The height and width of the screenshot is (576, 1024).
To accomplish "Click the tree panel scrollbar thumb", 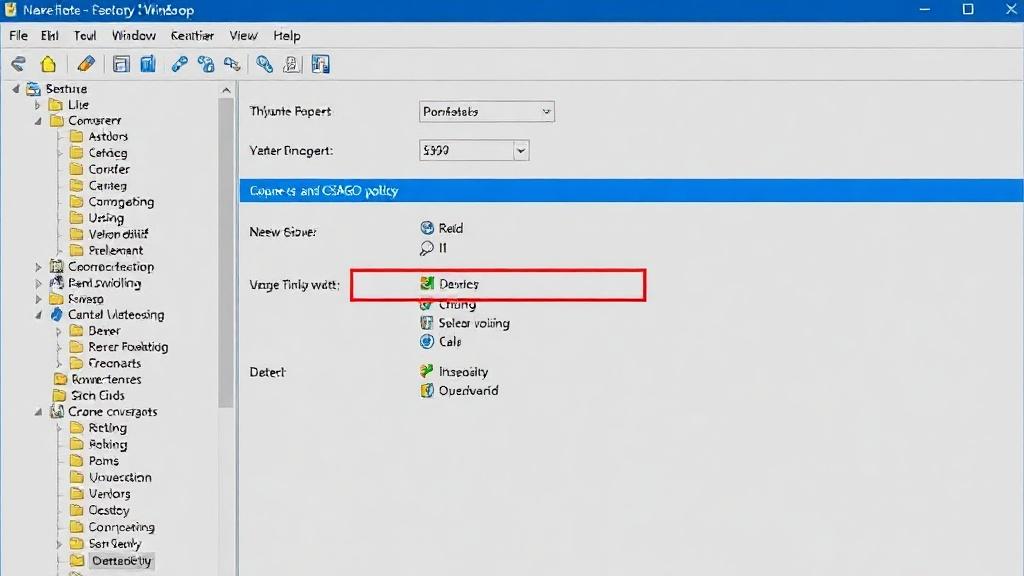I will [226, 253].
